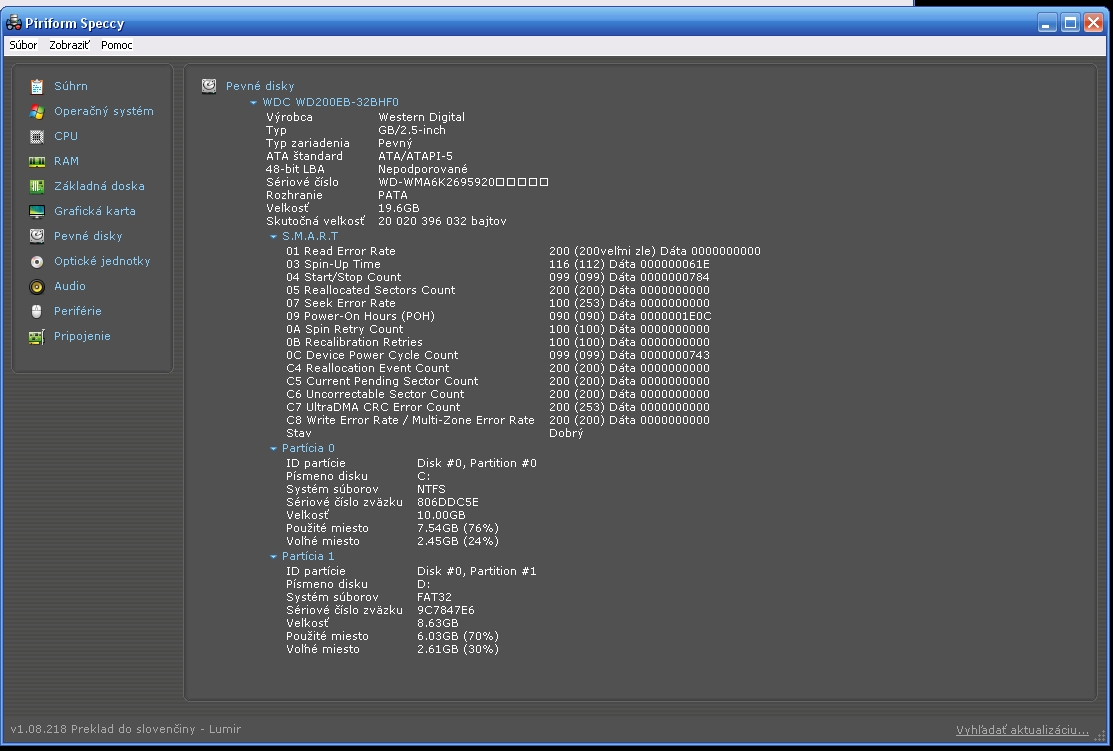Click the Skutočná veľkosť 20 020 396 032 bajtov value

pos(442,221)
